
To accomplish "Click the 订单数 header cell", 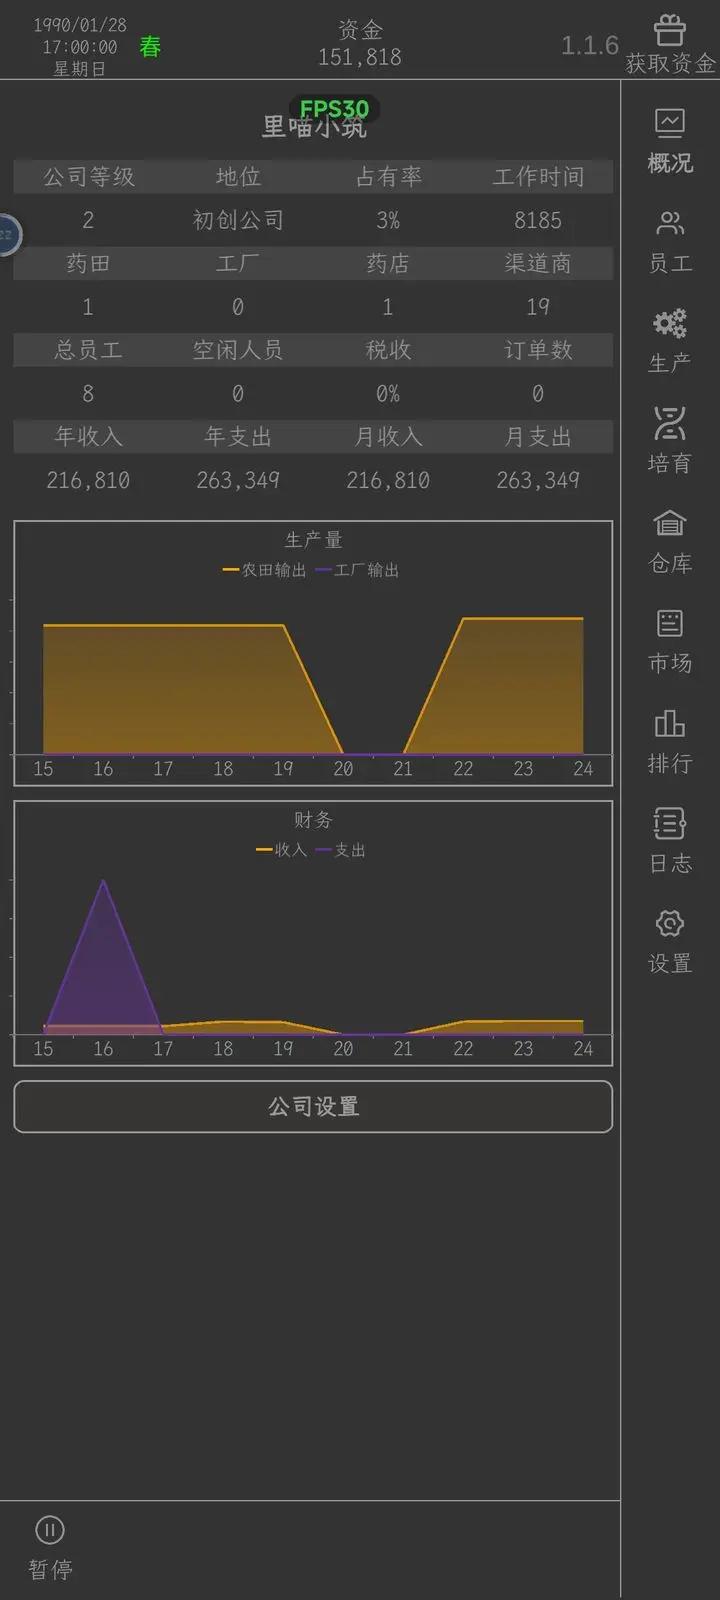I will pos(538,350).
